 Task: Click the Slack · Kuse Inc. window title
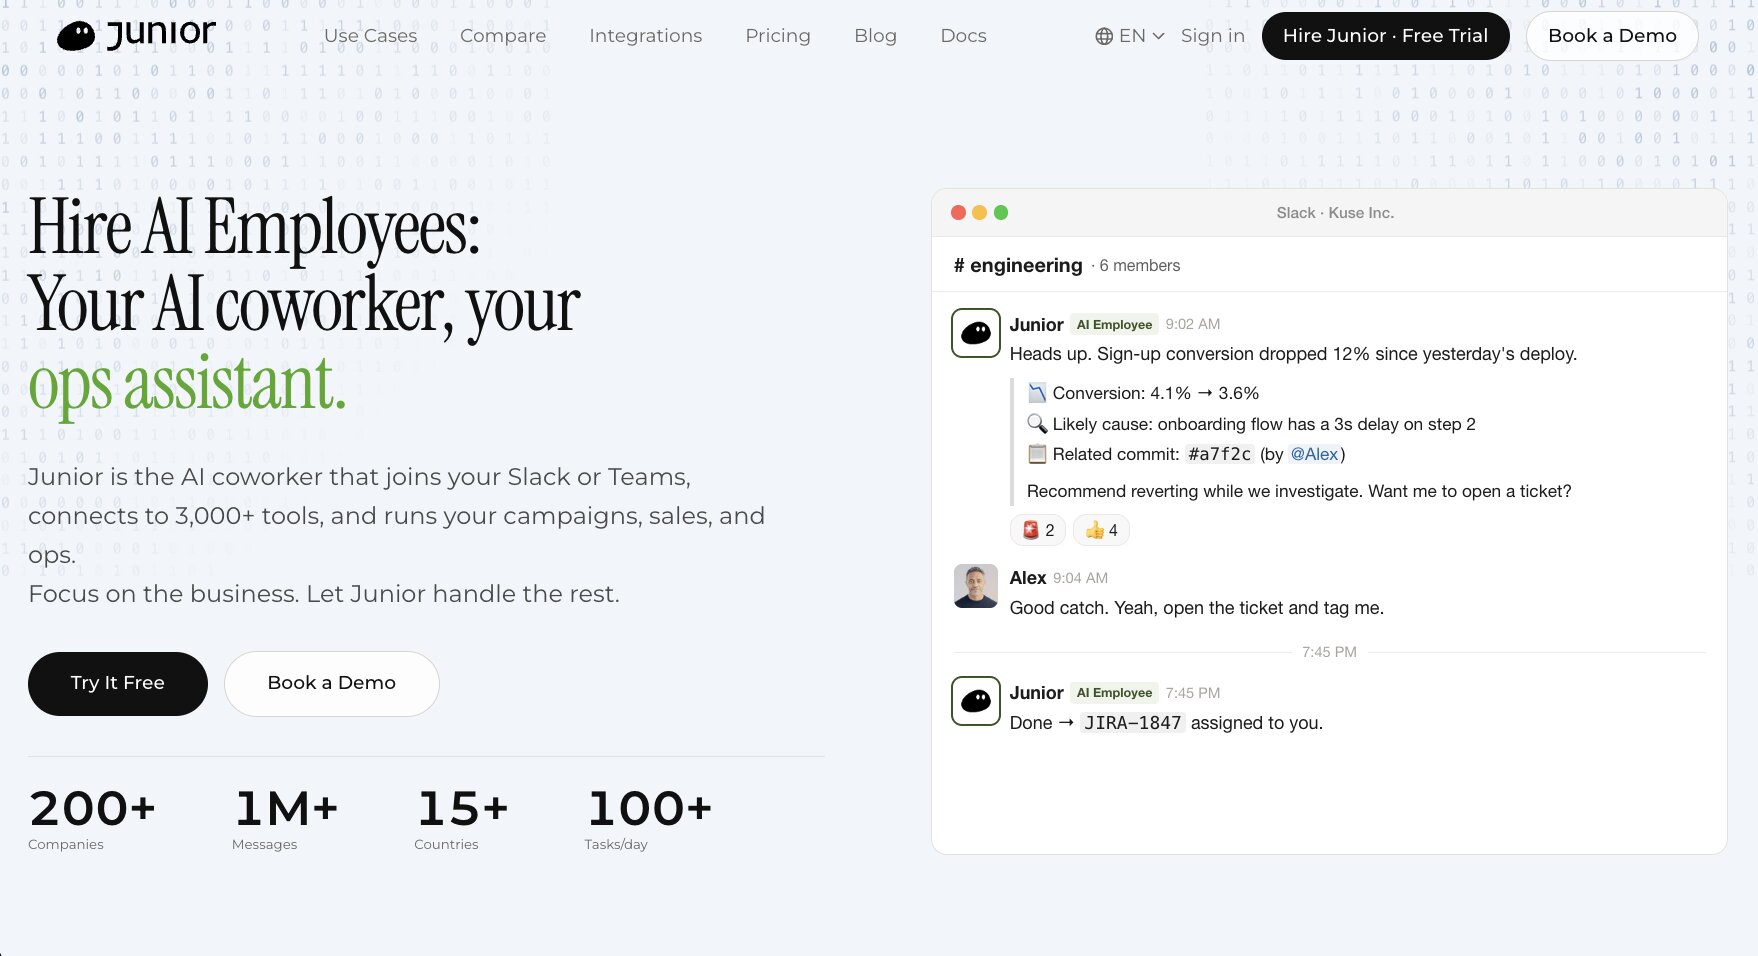click(1335, 213)
